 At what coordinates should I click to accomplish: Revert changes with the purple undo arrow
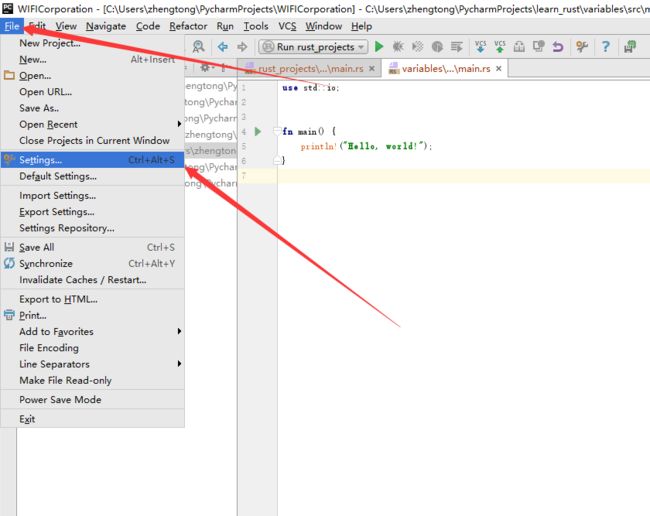[x=558, y=46]
